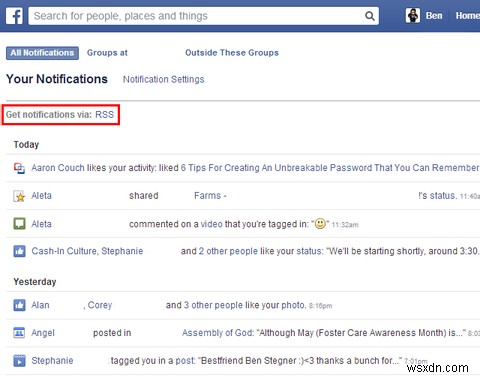480x378 pixels.
Task: Switch to Outside These Groups tab
Action: [232, 53]
